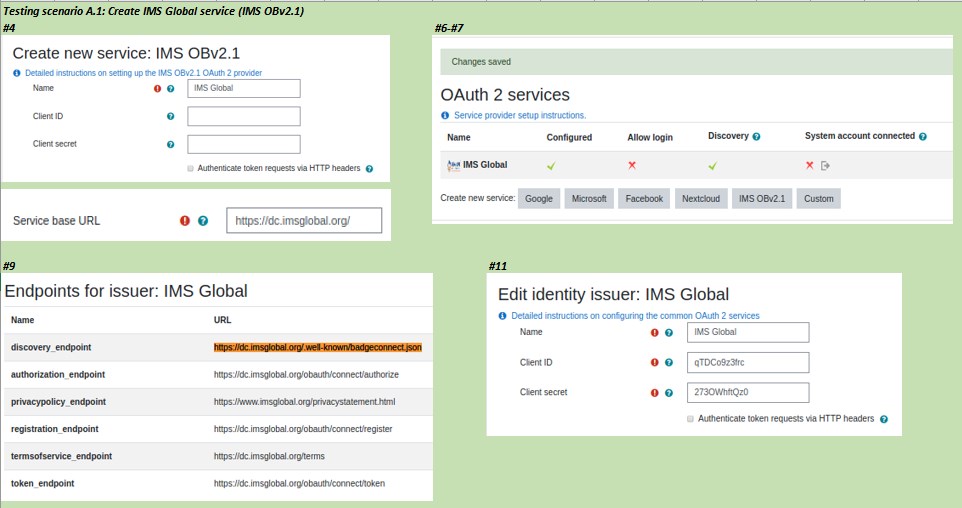Click info icon before Service provider setup instructions
Image resolution: width=962 pixels, height=508 pixels.
(445, 115)
